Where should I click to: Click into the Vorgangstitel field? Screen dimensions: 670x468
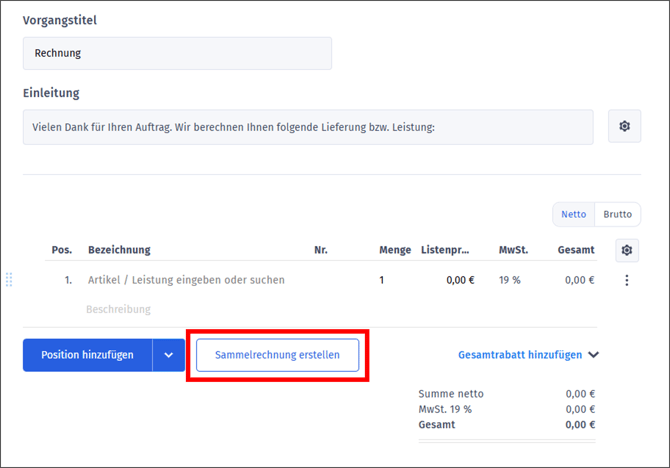click(177, 53)
